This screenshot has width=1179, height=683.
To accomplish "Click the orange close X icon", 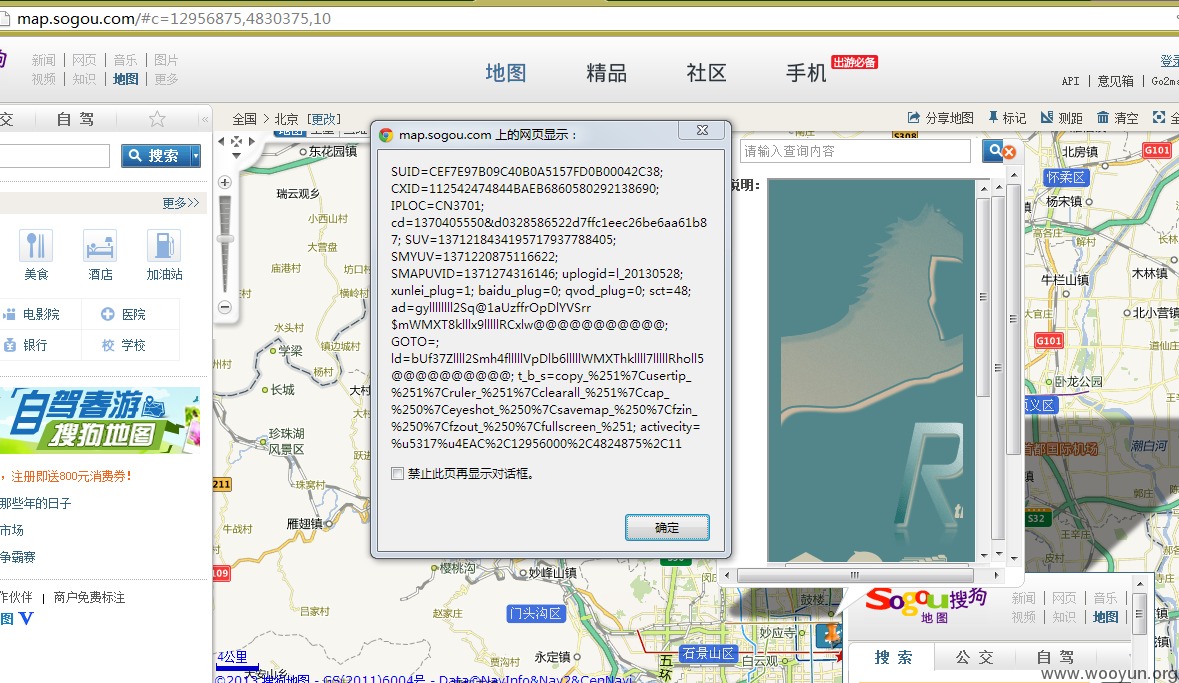I will (x=1009, y=152).
